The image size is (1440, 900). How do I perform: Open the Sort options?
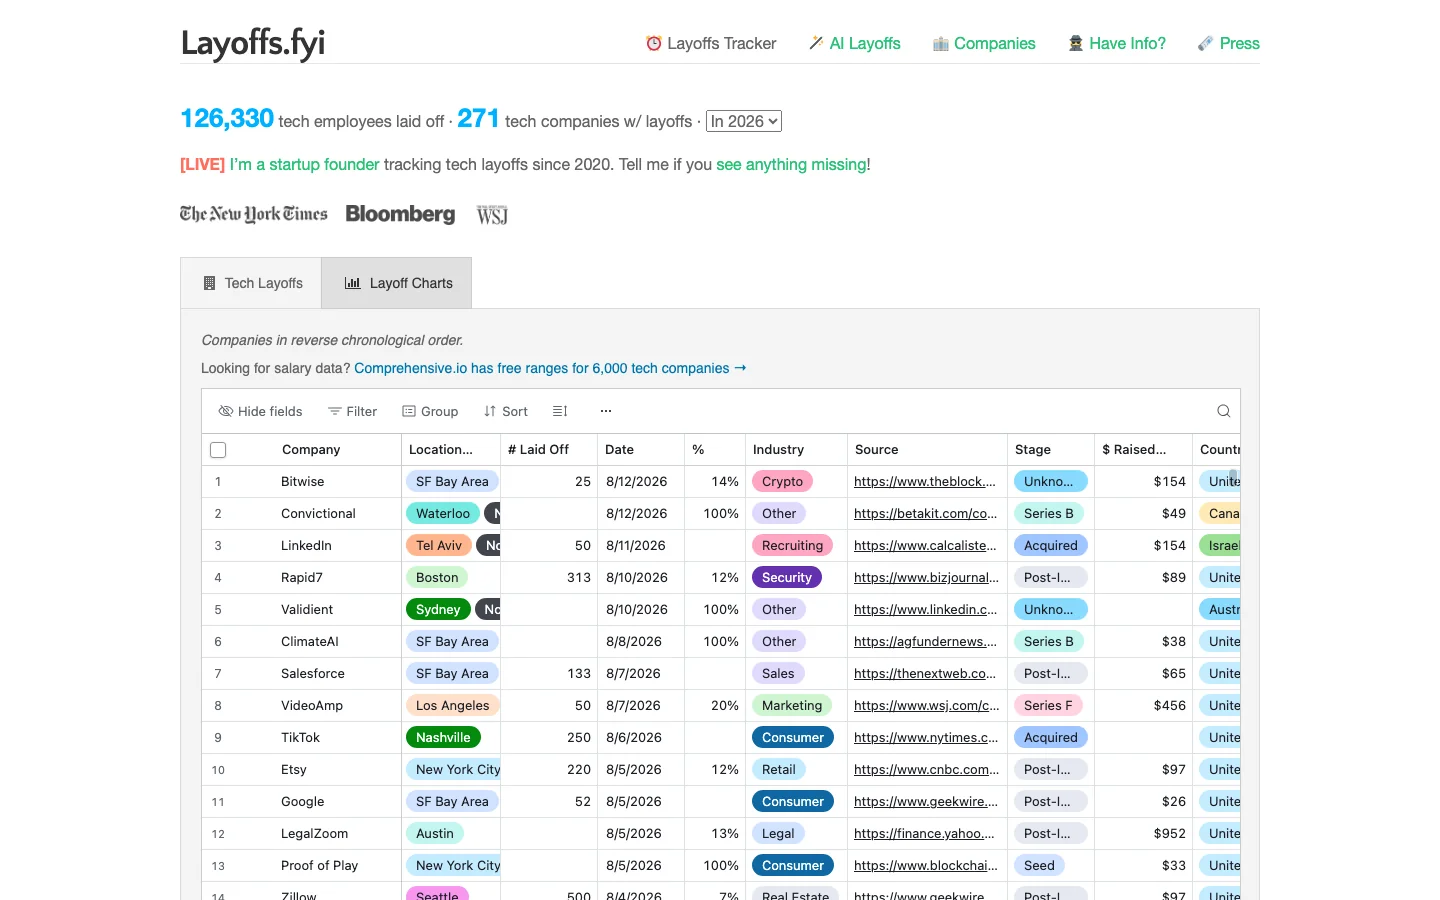click(506, 411)
